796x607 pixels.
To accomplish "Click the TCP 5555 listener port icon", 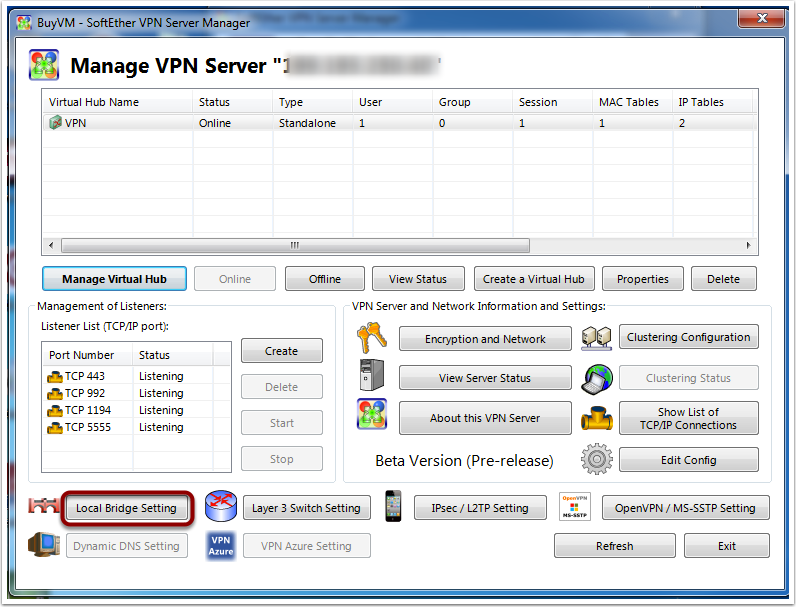I will coord(55,428).
